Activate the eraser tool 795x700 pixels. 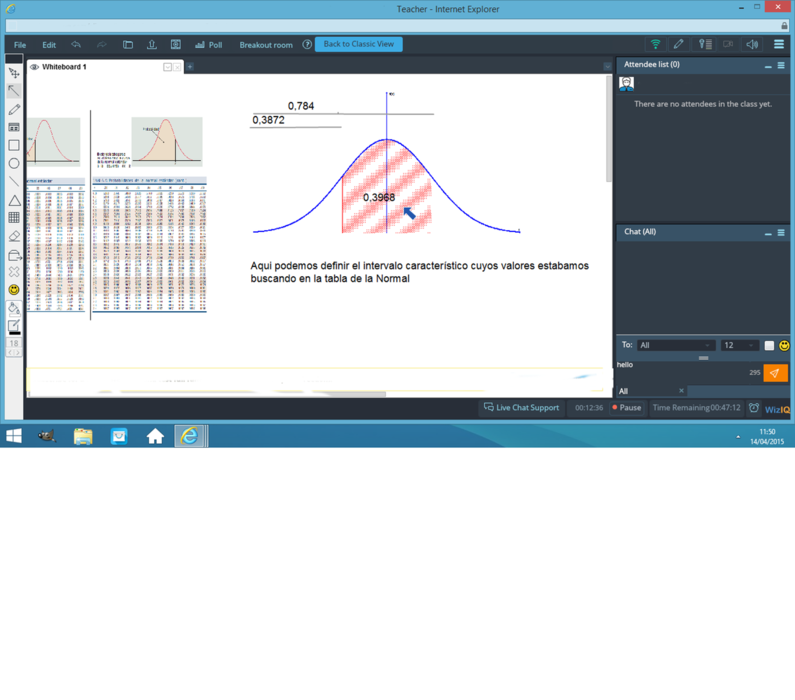pyautogui.click(x=14, y=236)
